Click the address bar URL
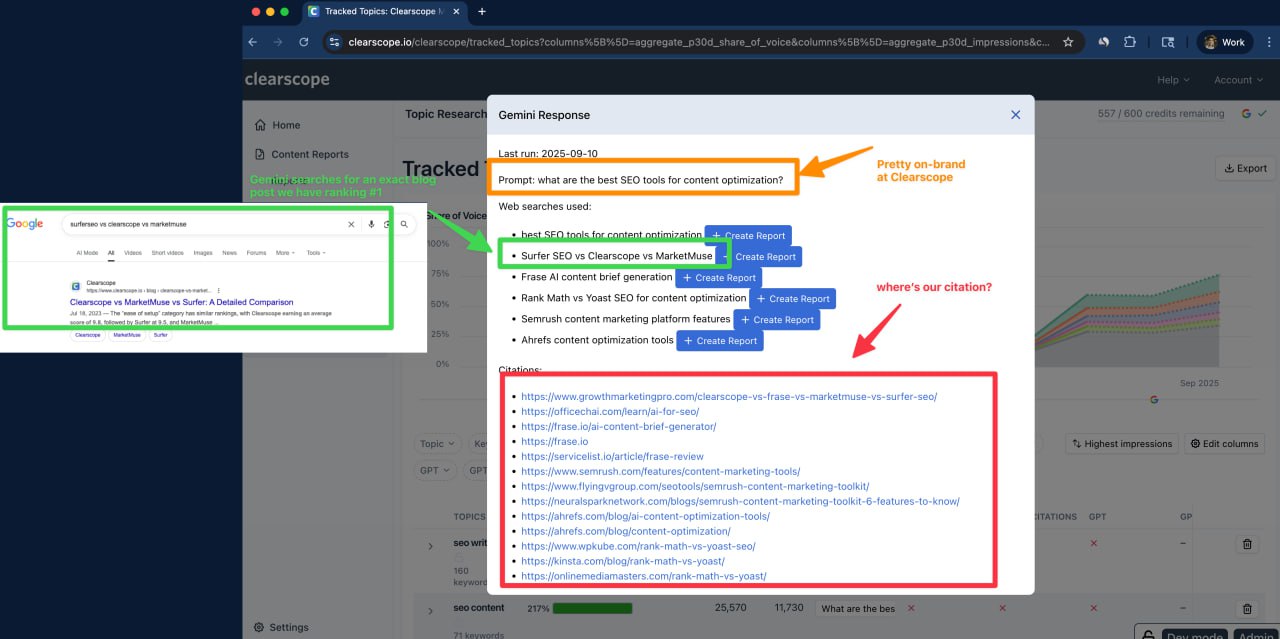This screenshot has height=639, width=1280. [x=699, y=42]
